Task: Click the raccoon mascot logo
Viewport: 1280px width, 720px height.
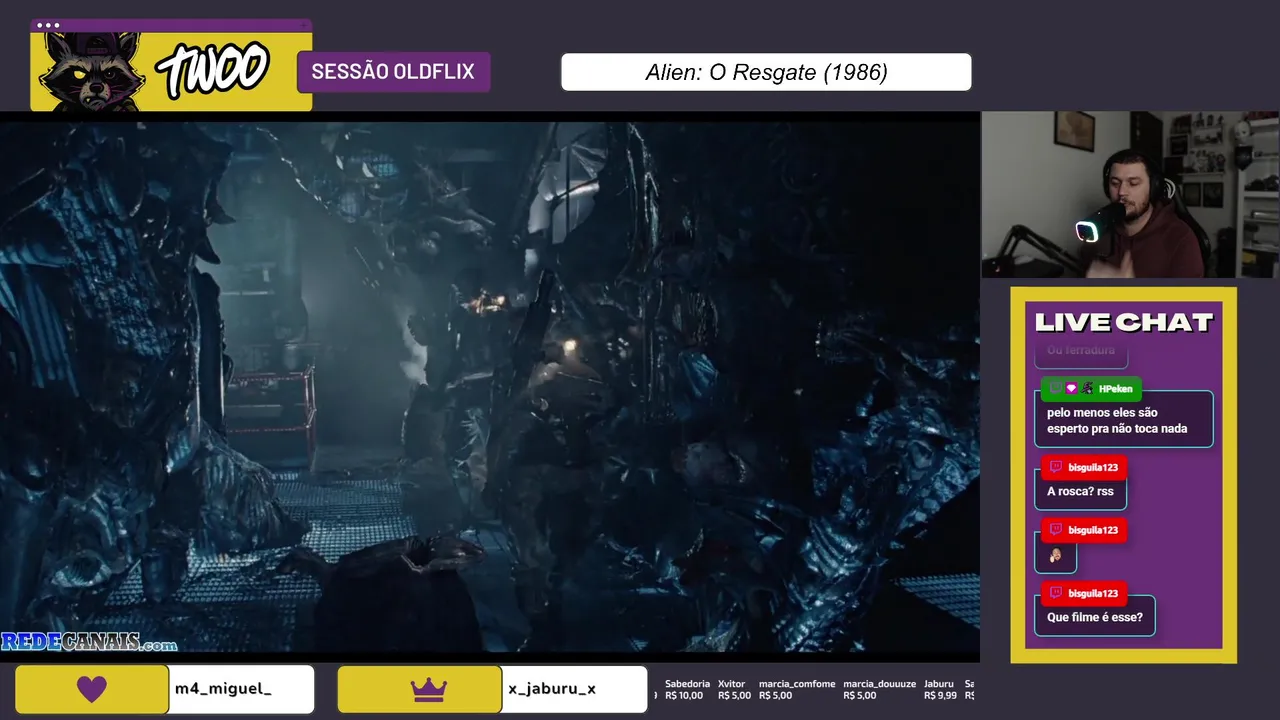Action: [x=91, y=72]
